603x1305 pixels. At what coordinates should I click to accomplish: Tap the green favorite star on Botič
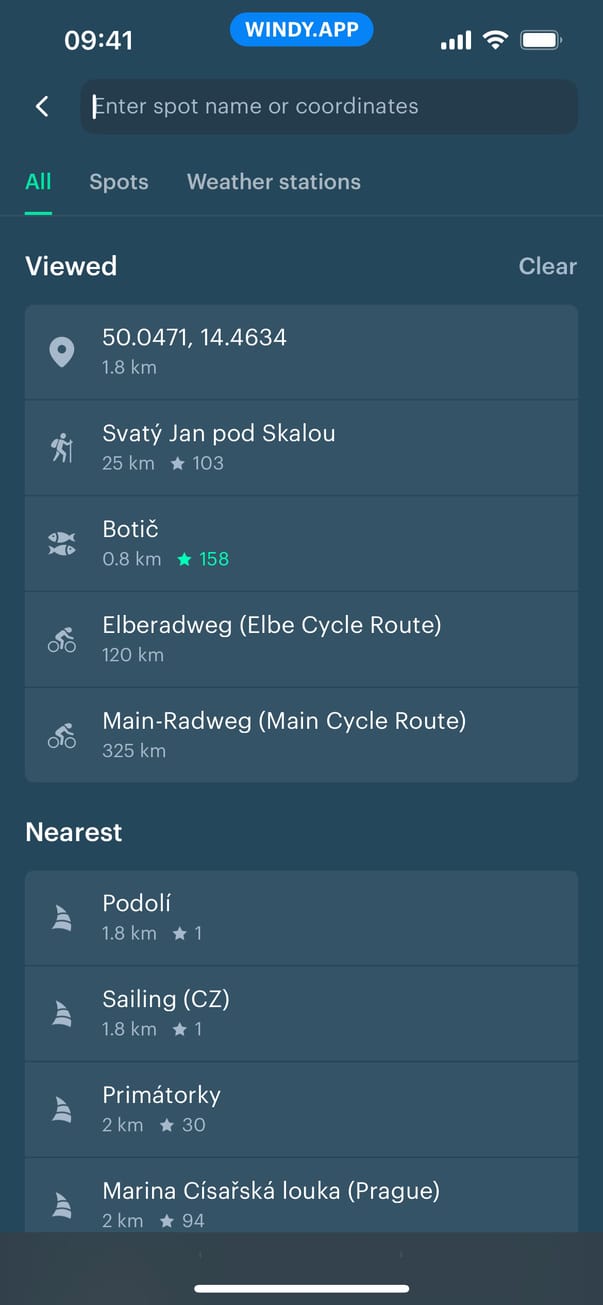click(x=184, y=560)
